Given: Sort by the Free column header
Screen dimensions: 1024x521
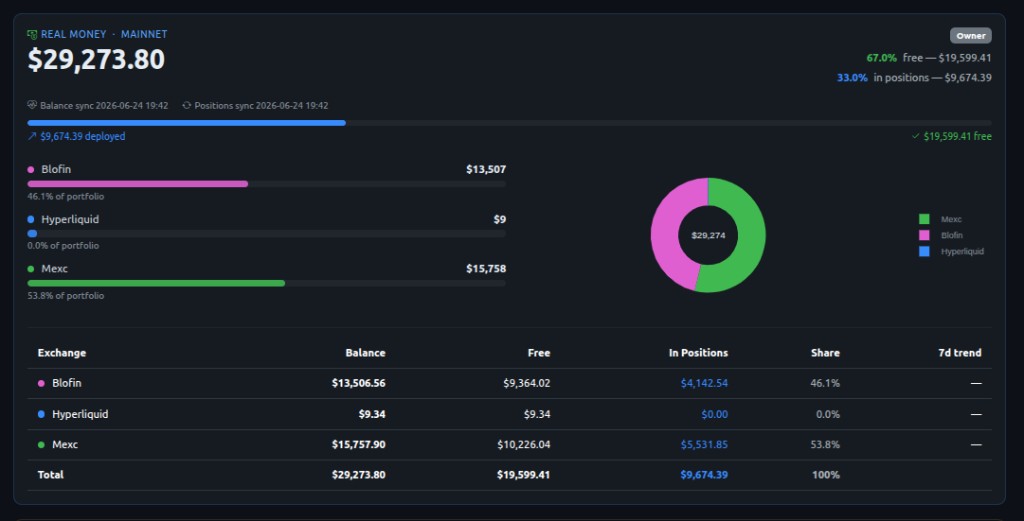Looking at the screenshot, I should point(539,353).
